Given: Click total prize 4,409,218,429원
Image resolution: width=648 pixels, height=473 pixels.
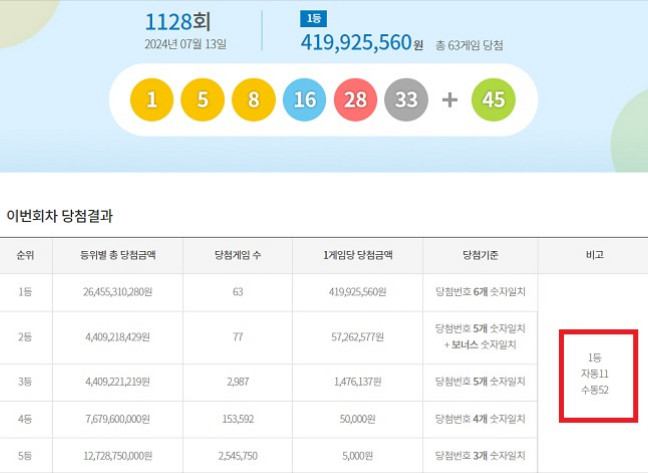Looking at the screenshot, I should click(x=118, y=337).
